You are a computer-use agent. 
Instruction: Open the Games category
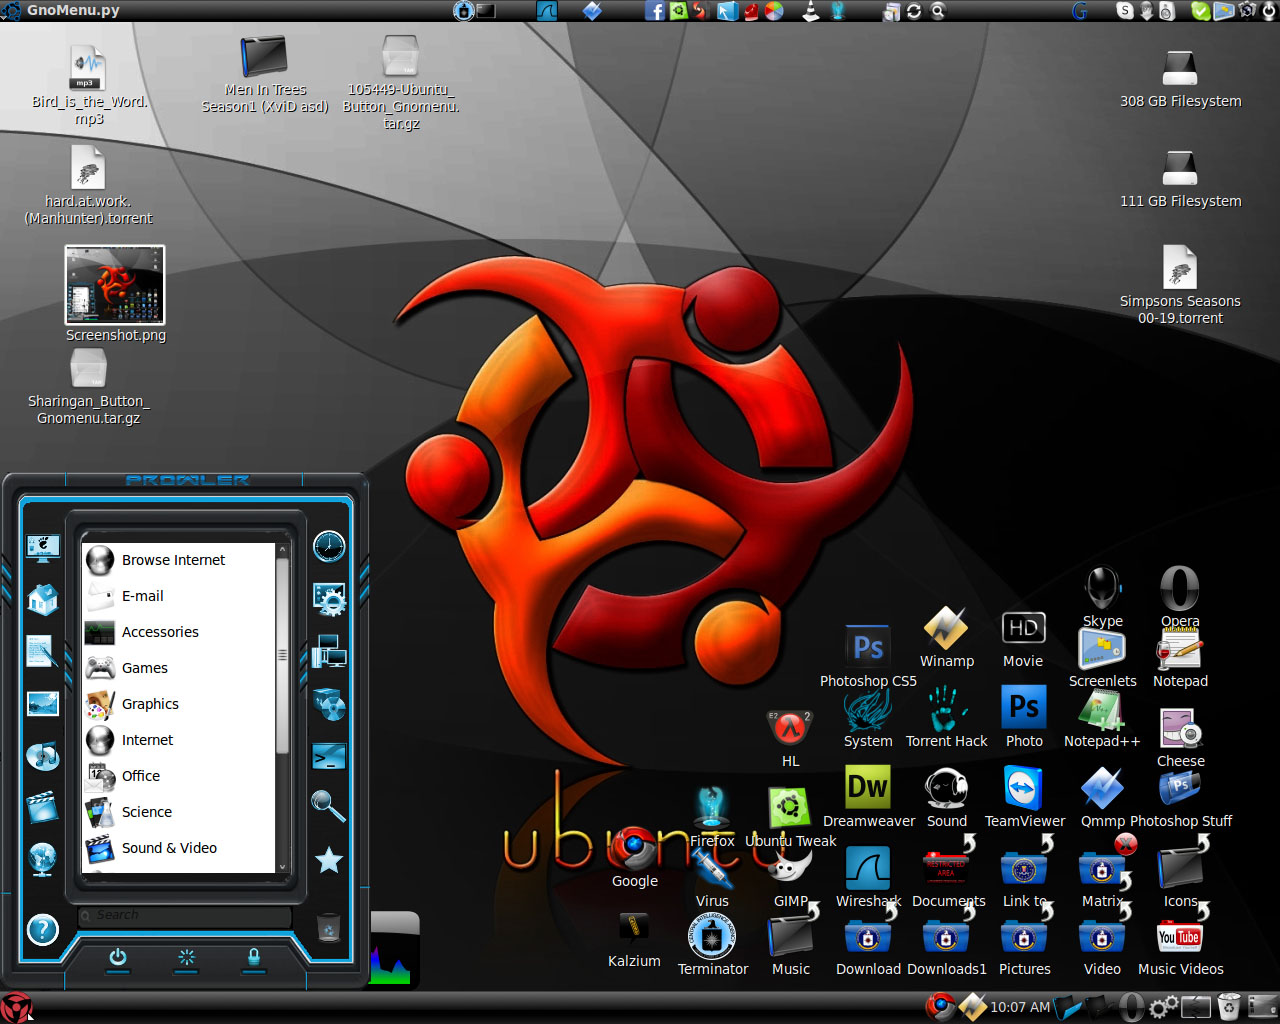(178, 668)
